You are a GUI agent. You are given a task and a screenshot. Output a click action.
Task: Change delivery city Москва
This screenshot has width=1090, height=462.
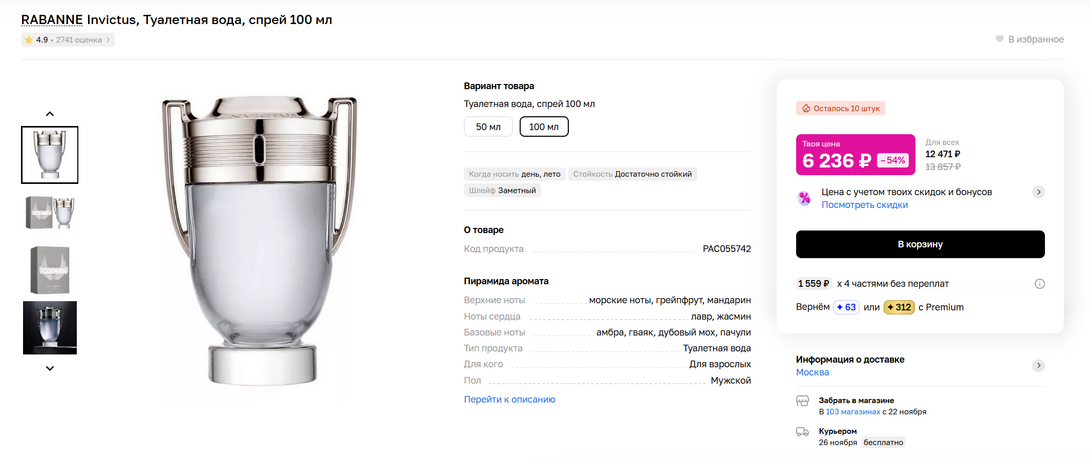coord(812,372)
